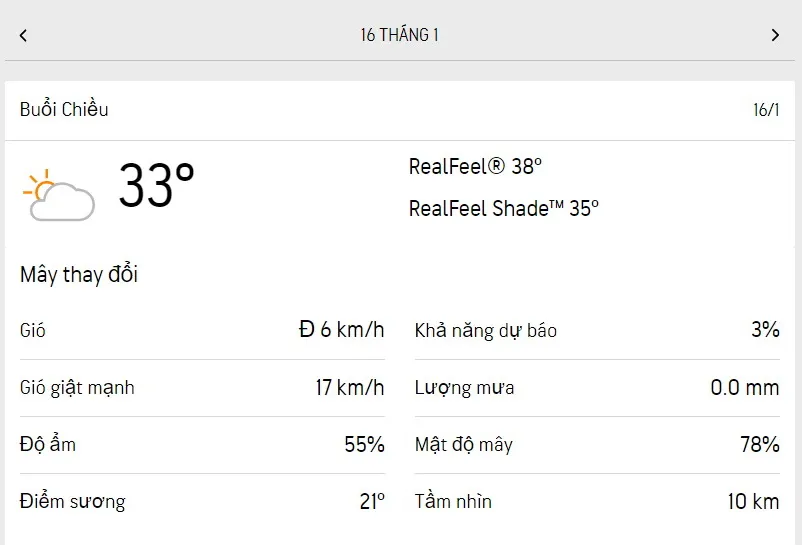Screen dimensions: 802x545
Task: Click the 16 THÁNG 1 date header
Action: pyautogui.click(x=400, y=35)
